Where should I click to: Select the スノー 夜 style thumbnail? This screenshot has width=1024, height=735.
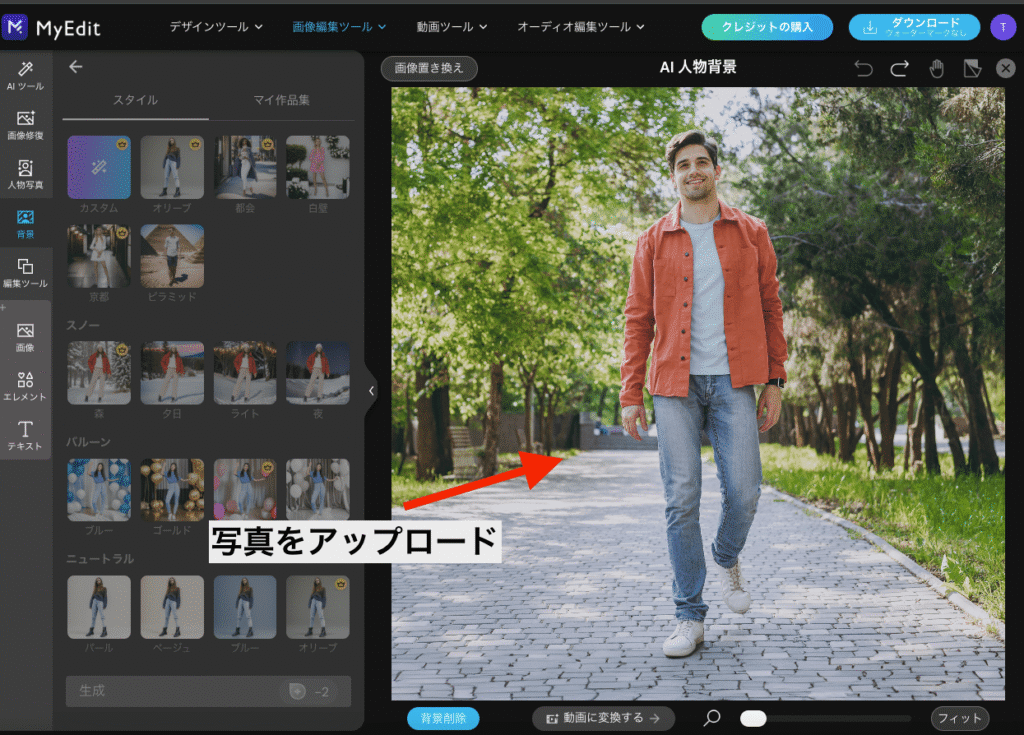click(x=317, y=372)
